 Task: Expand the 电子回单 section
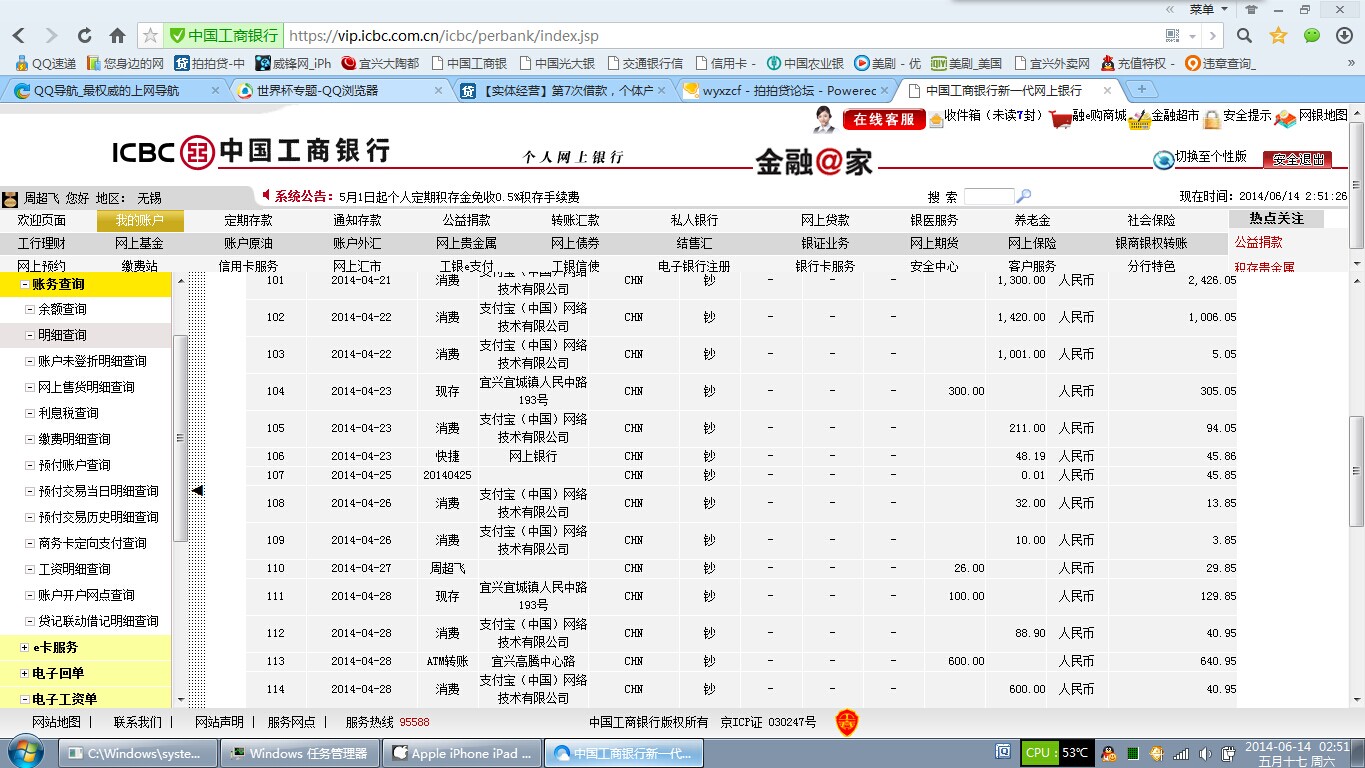(x=25, y=674)
